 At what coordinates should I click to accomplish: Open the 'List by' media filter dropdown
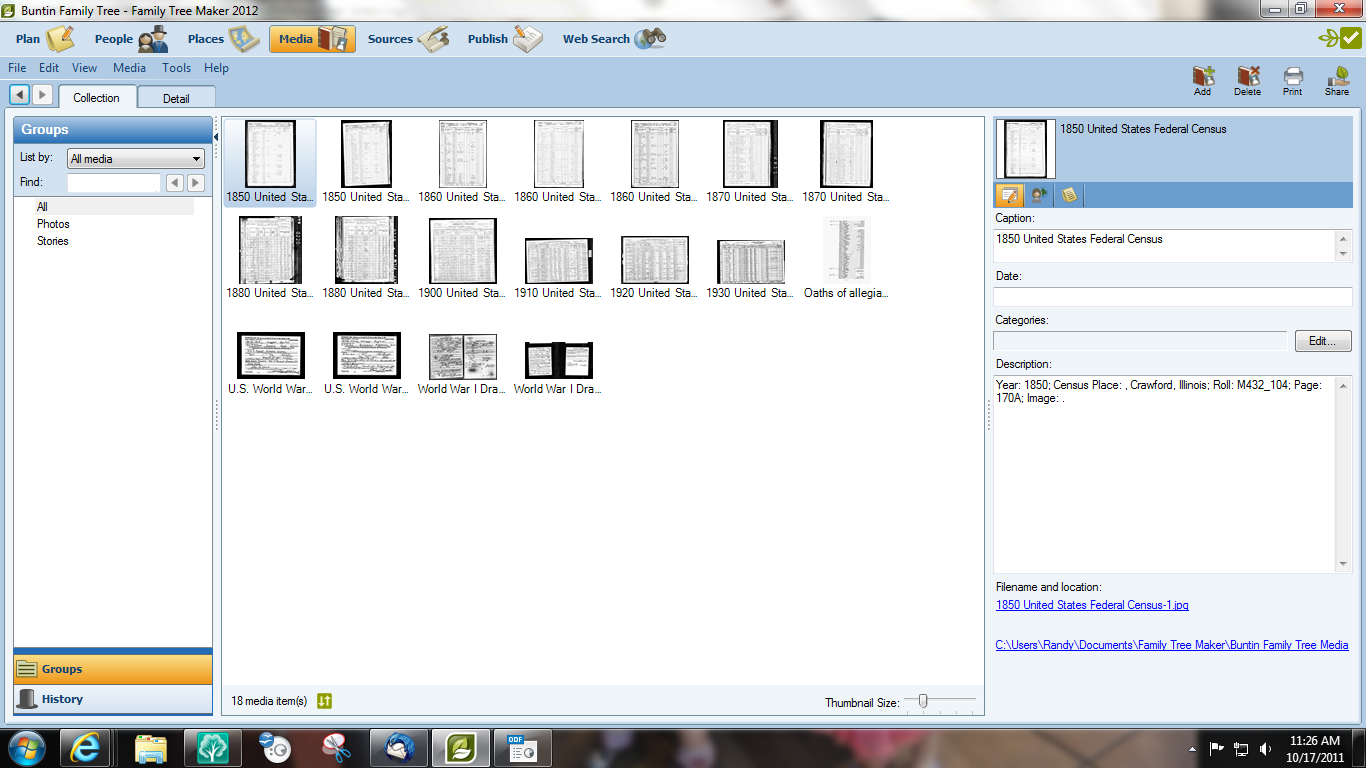(x=135, y=158)
